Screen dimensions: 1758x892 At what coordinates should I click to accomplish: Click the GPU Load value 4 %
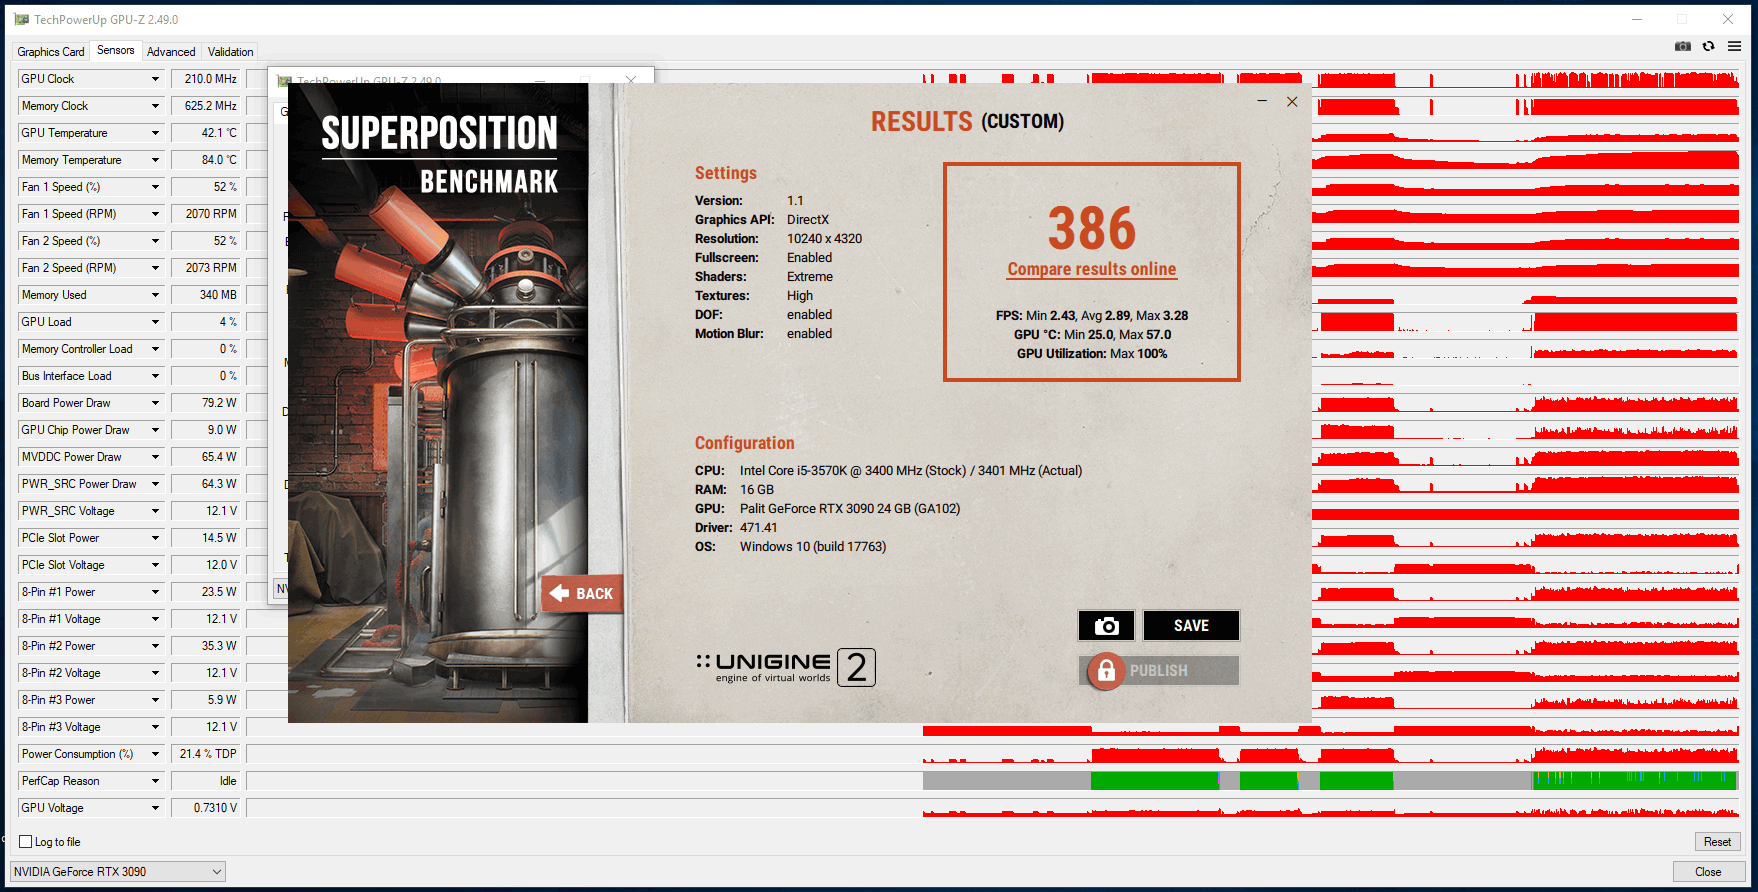pos(204,322)
